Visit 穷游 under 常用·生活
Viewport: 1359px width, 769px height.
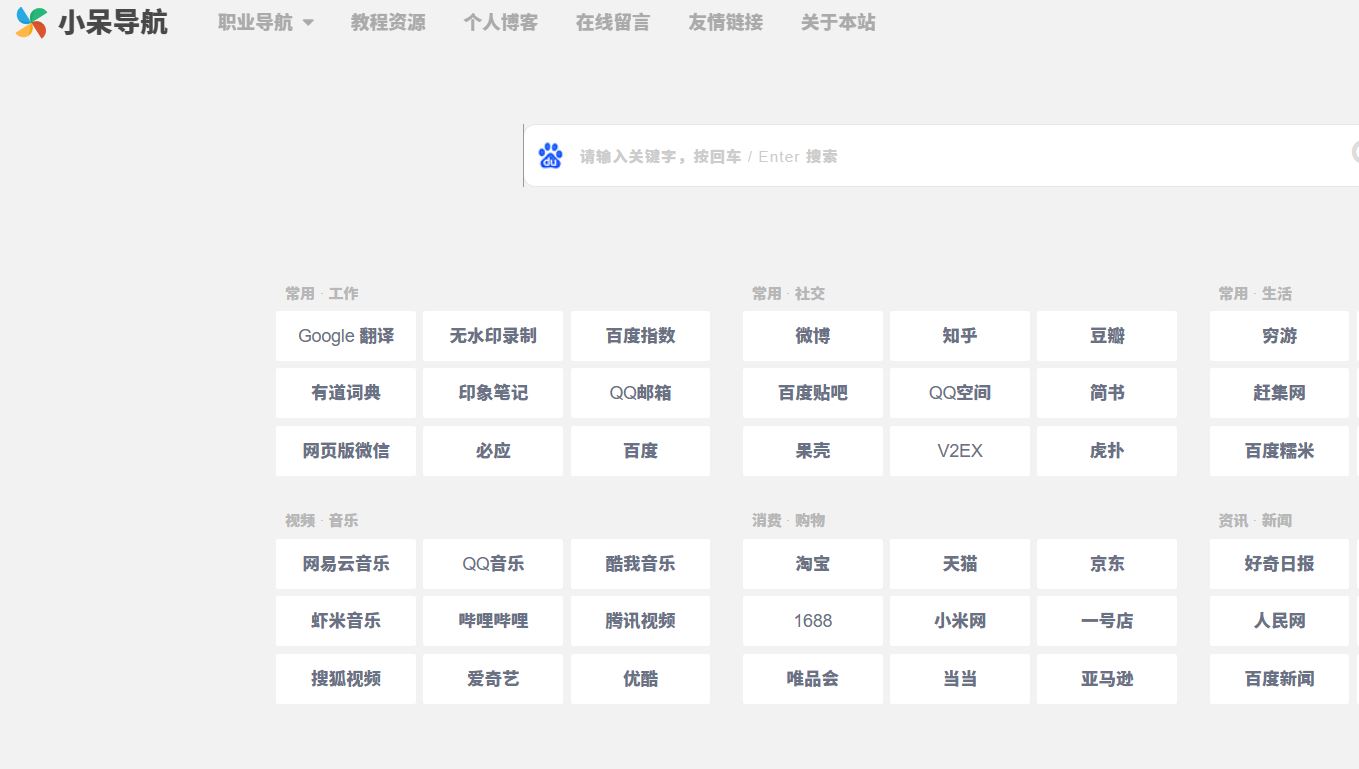(x=1279, y=336)
